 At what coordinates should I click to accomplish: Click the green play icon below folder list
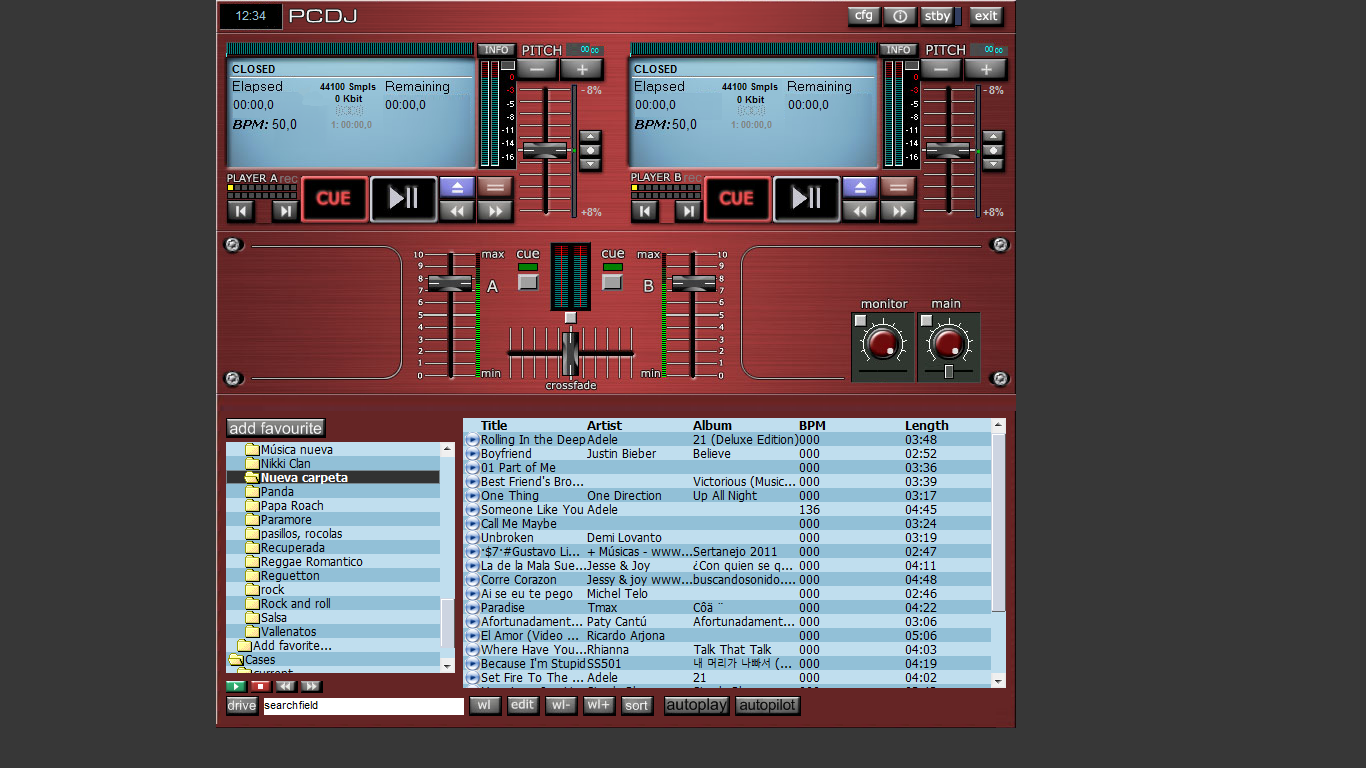(236, 686)
